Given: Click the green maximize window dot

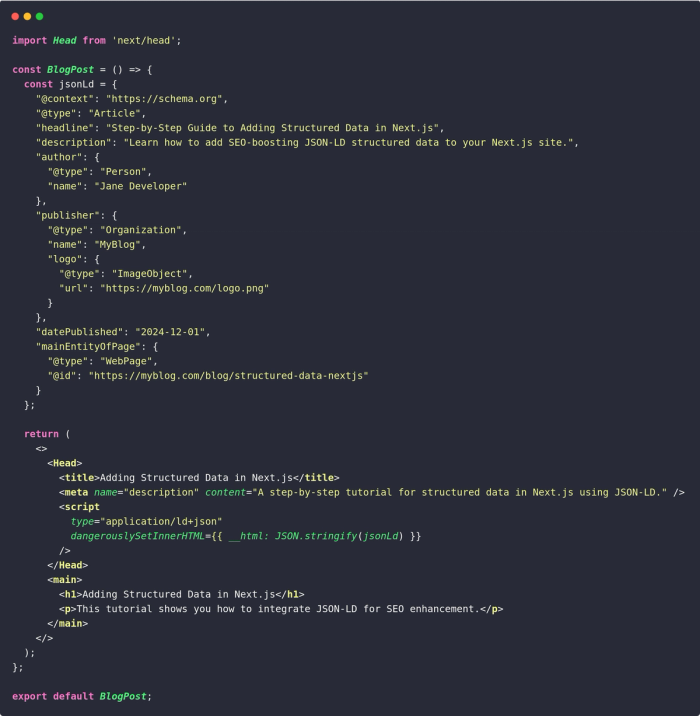Looking at the screenshot, I should [x=40, y=16].
